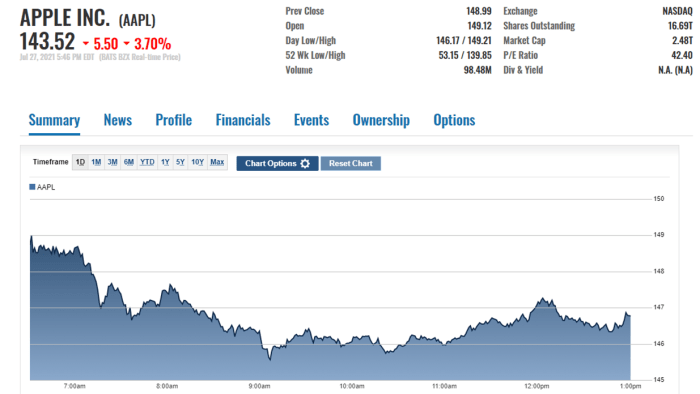Select the 1D timeframe
Screen dimensions: 700x394
pyautogui.click(x=80, y=162)
